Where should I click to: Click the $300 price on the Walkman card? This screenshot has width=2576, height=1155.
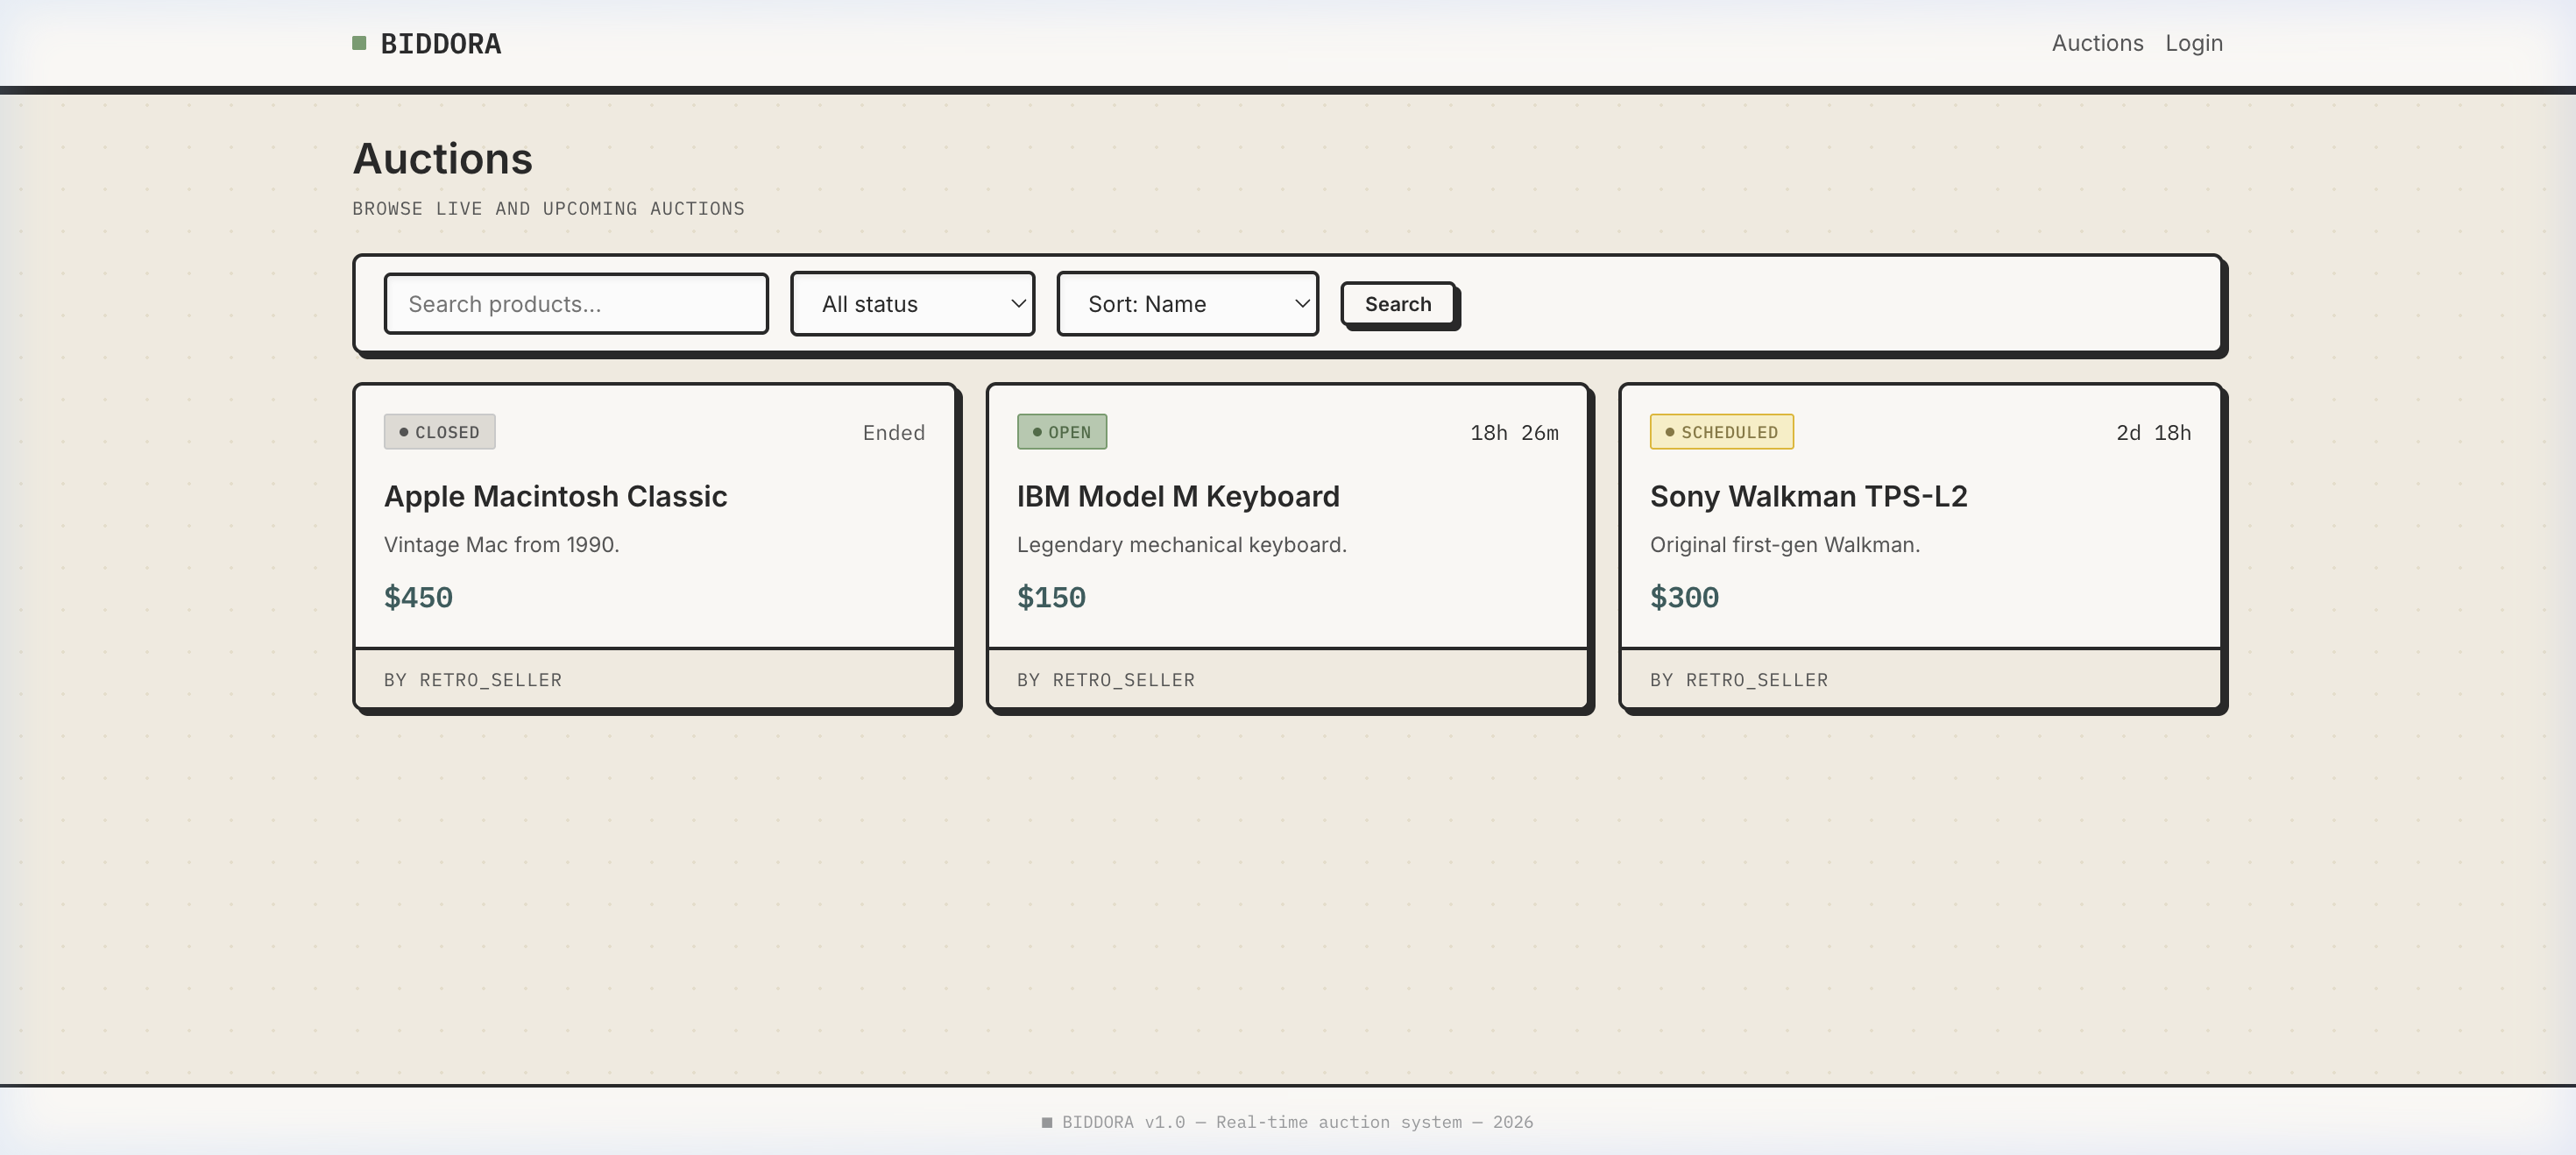point(1684,597)
